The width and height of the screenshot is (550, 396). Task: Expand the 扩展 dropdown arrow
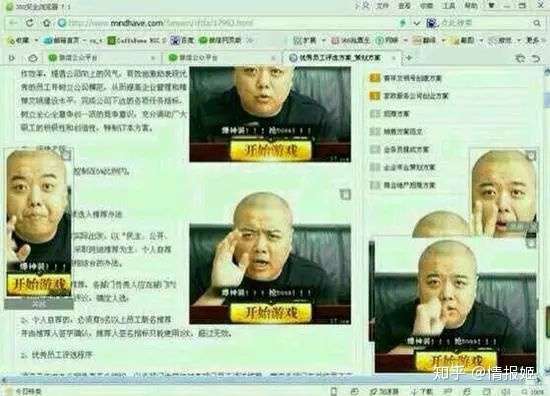(323, 41)
